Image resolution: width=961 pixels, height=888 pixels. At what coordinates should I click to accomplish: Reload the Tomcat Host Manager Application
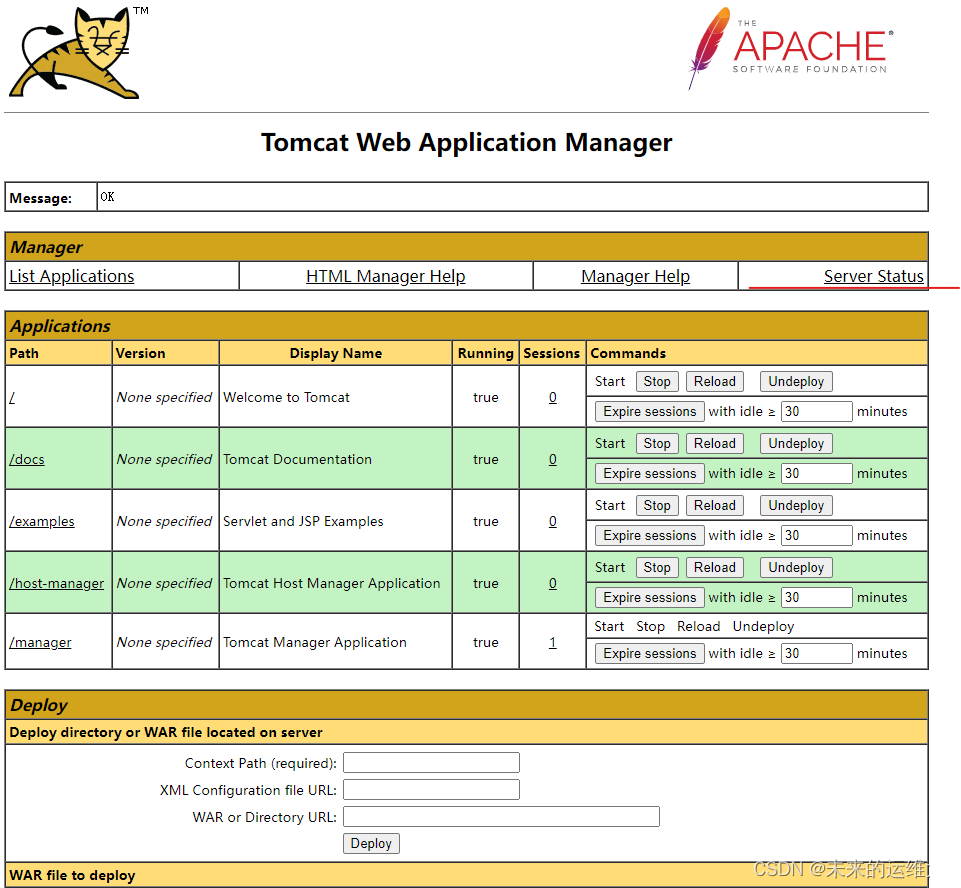tap(715, 567)
